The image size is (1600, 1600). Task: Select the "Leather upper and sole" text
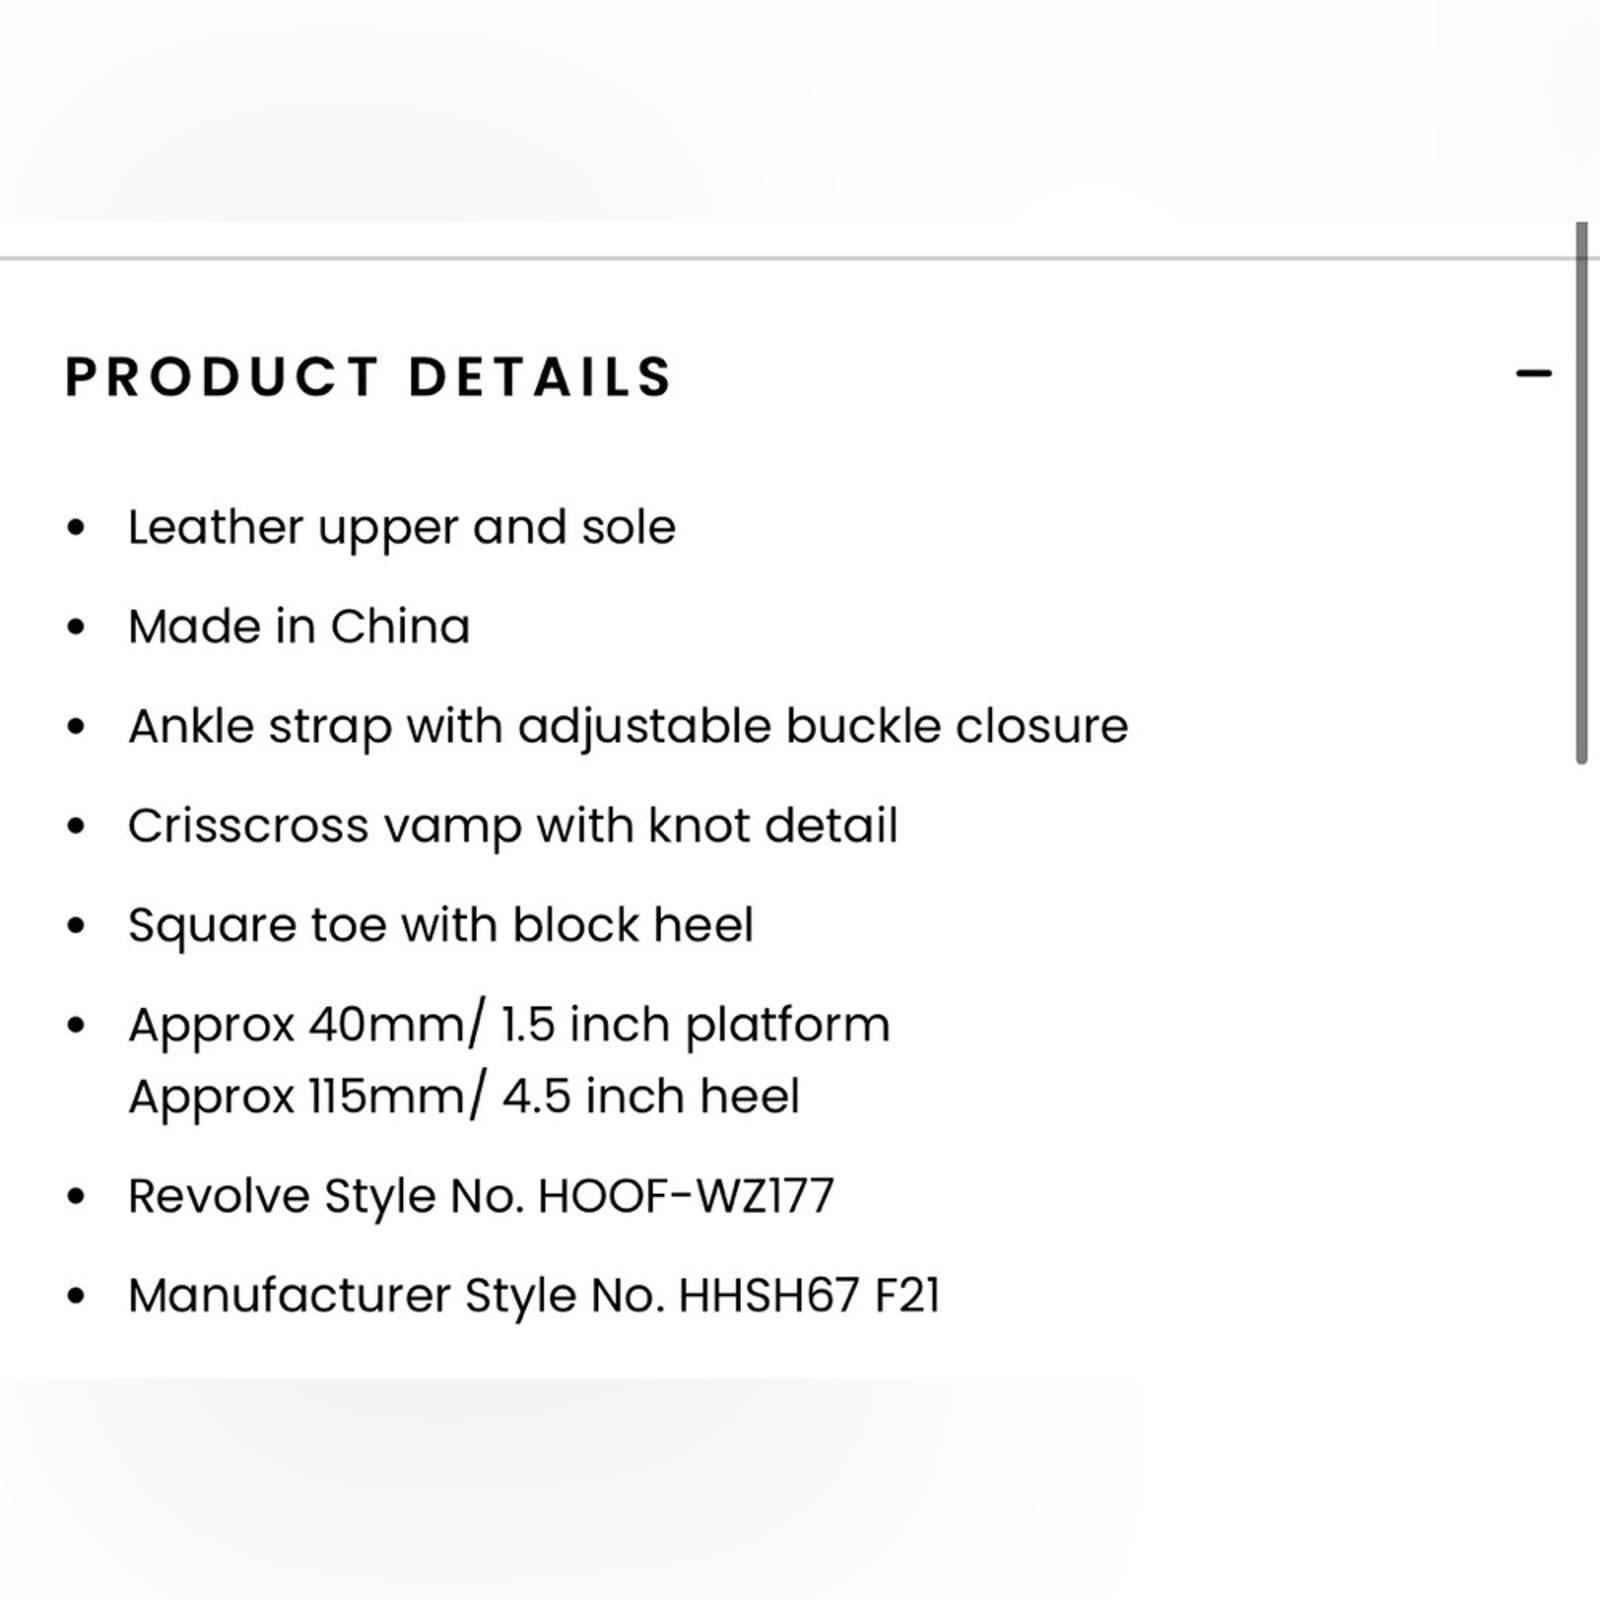click(401, 527)
